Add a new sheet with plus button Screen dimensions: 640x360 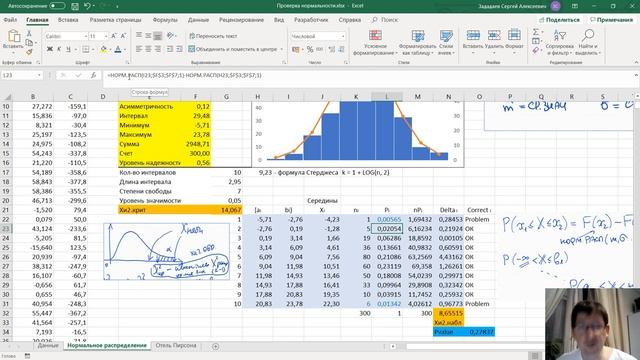point(216,346)
